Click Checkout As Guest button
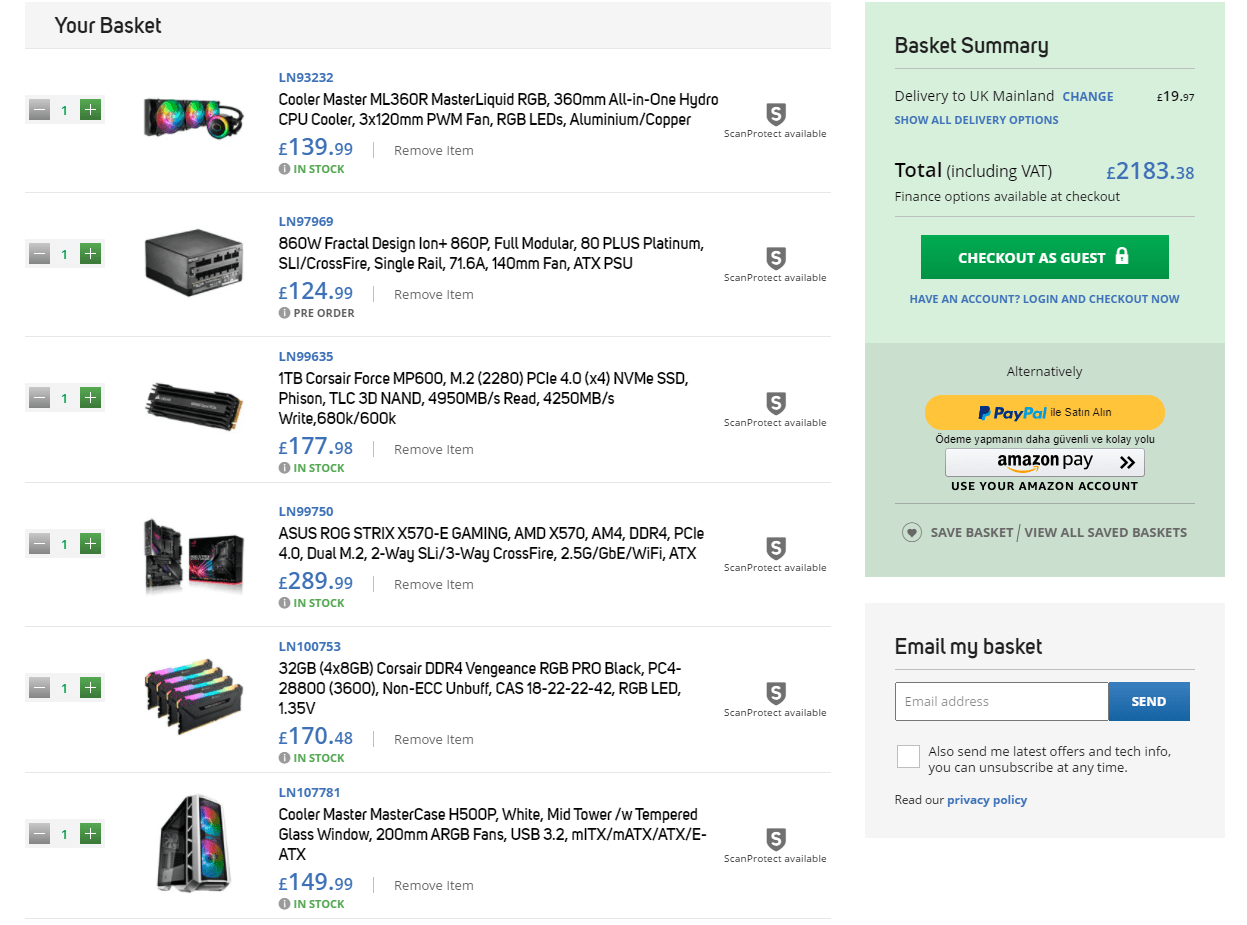 point(1044,257)
